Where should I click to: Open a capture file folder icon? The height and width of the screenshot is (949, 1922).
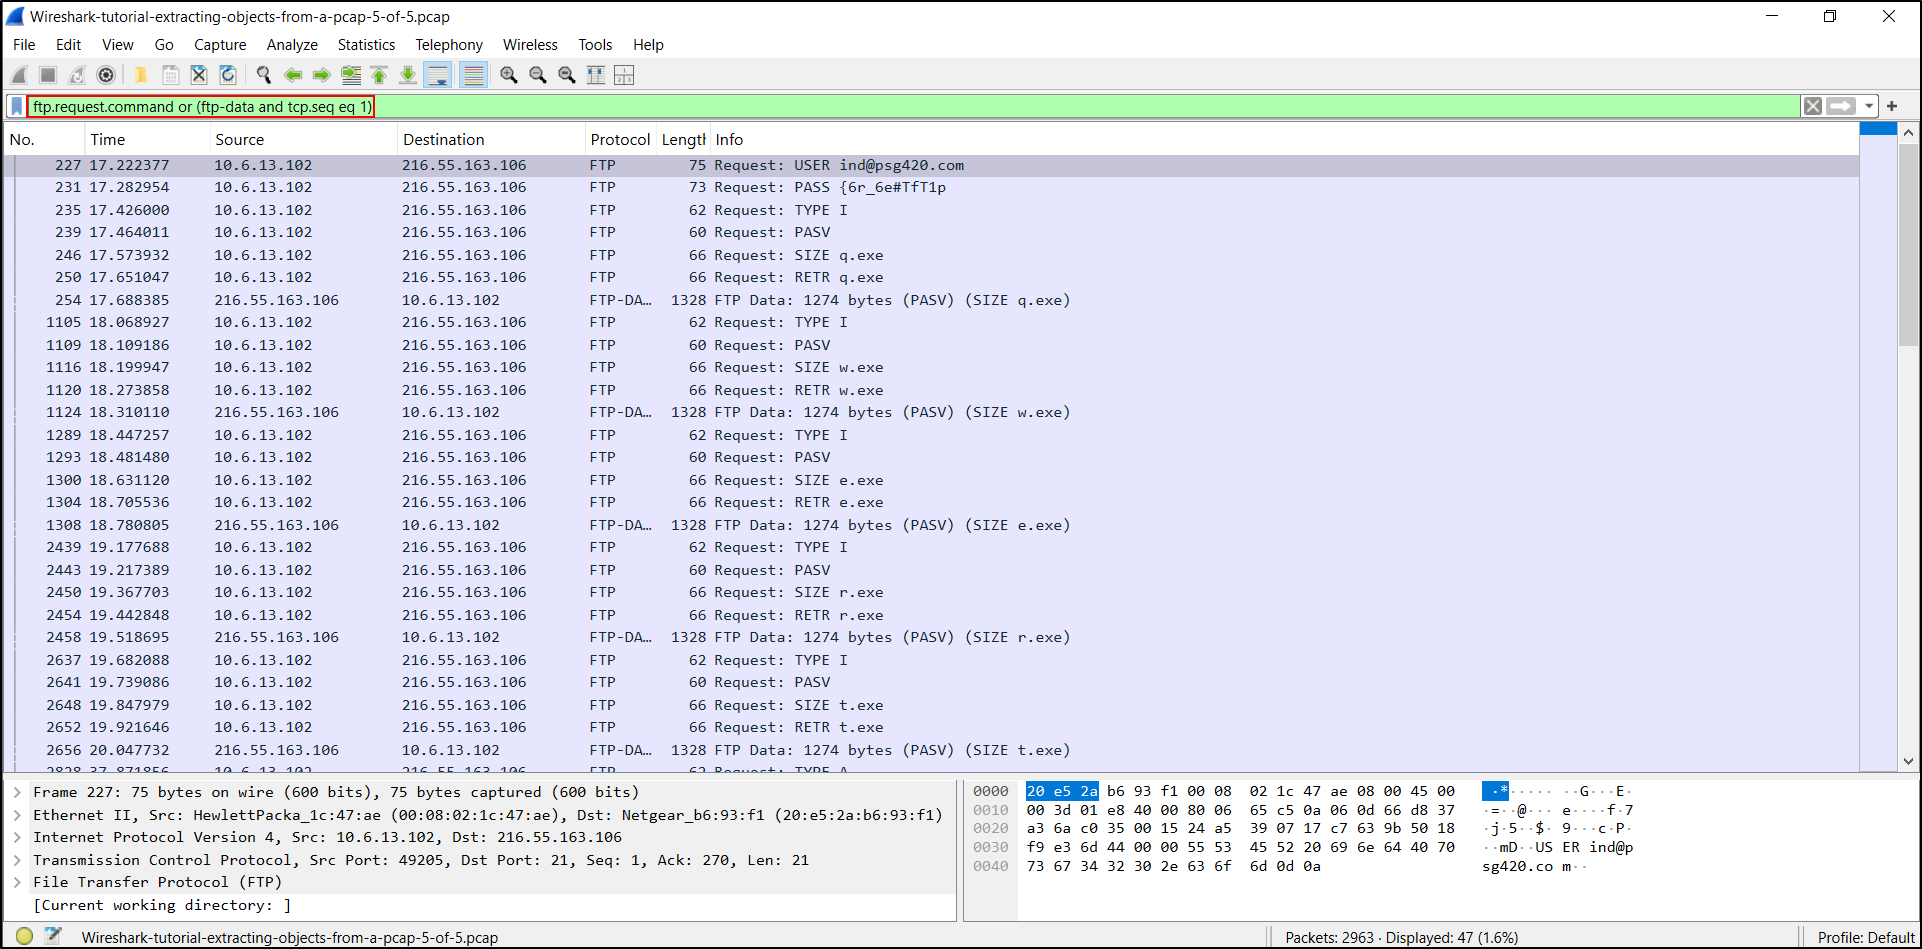point(141,75)
